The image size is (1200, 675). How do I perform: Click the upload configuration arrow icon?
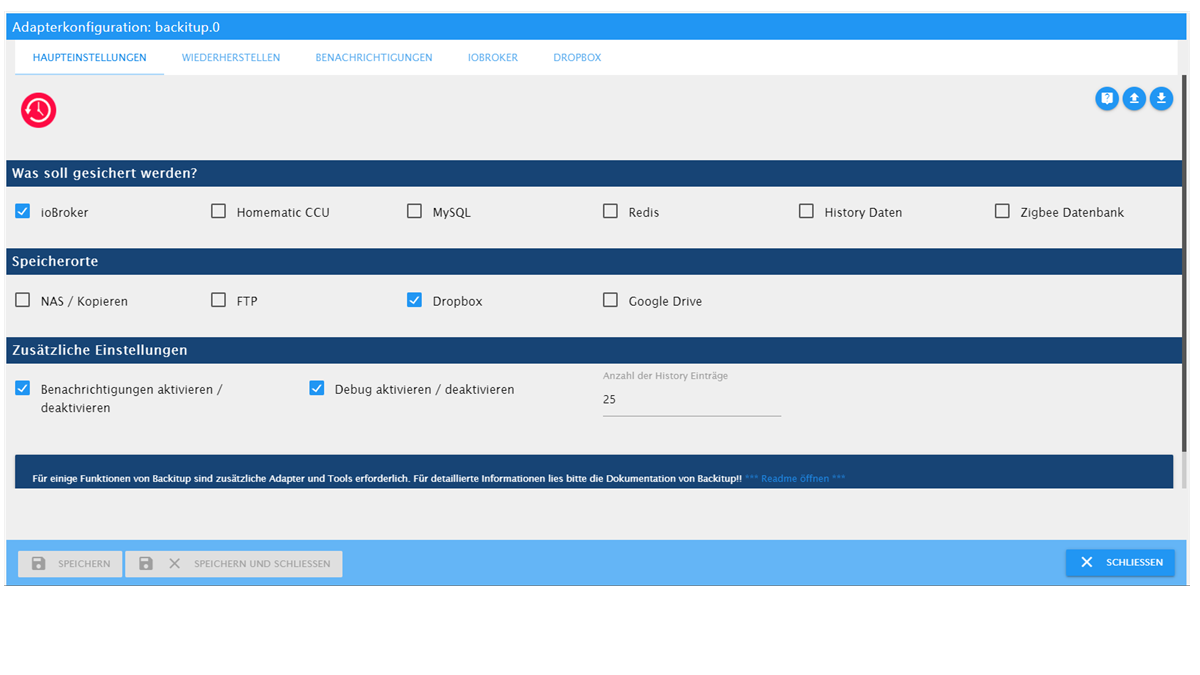click(x=1134, y=98)
